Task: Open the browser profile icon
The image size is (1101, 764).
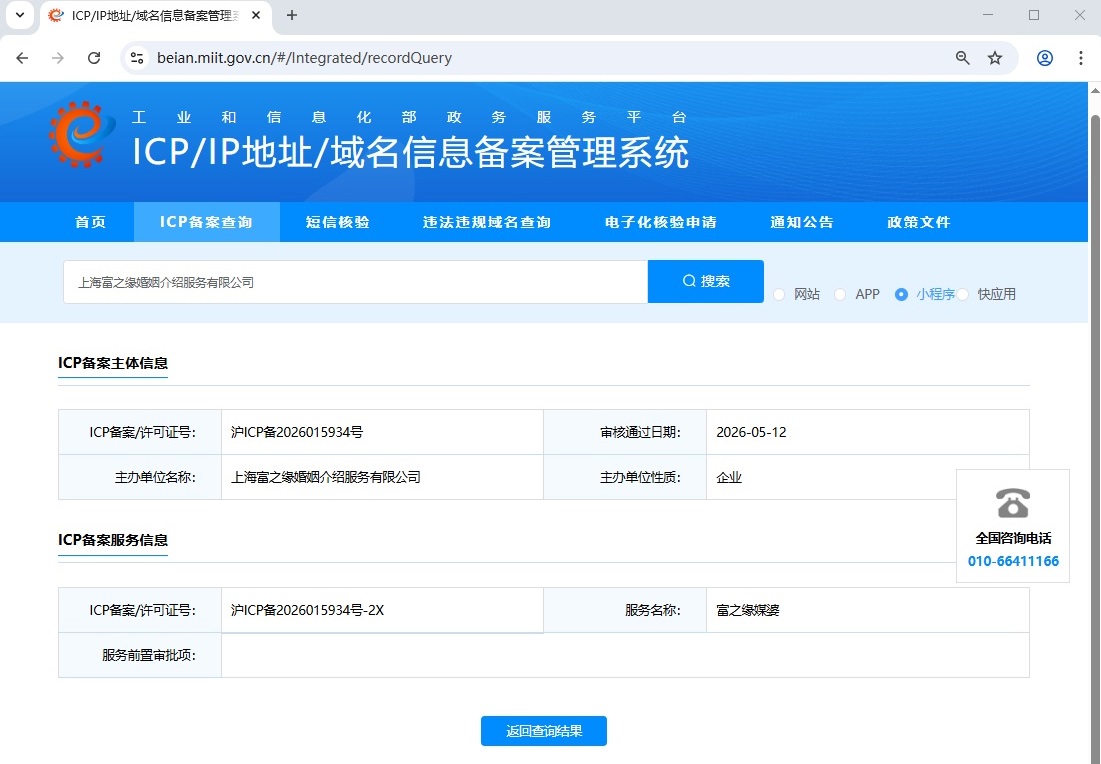Action: click(1045, 58)
